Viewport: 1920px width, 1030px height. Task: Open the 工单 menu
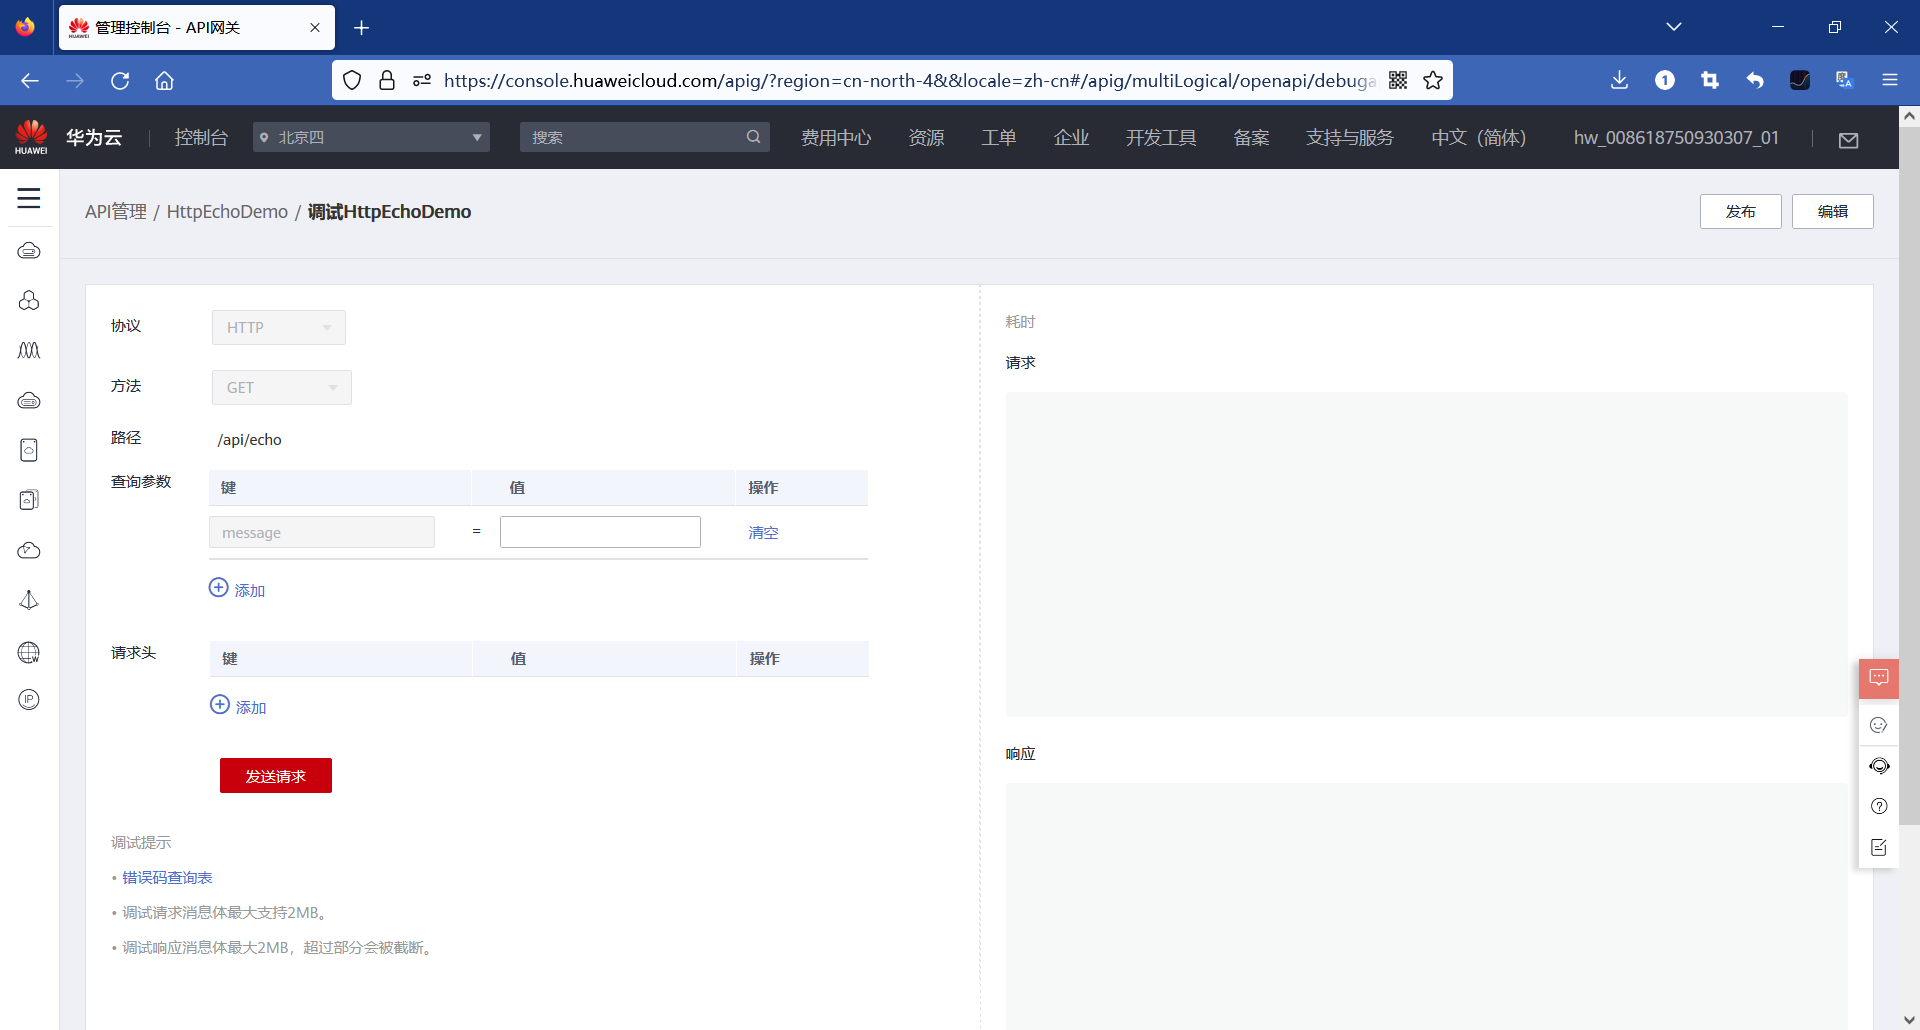pos(998,137)
